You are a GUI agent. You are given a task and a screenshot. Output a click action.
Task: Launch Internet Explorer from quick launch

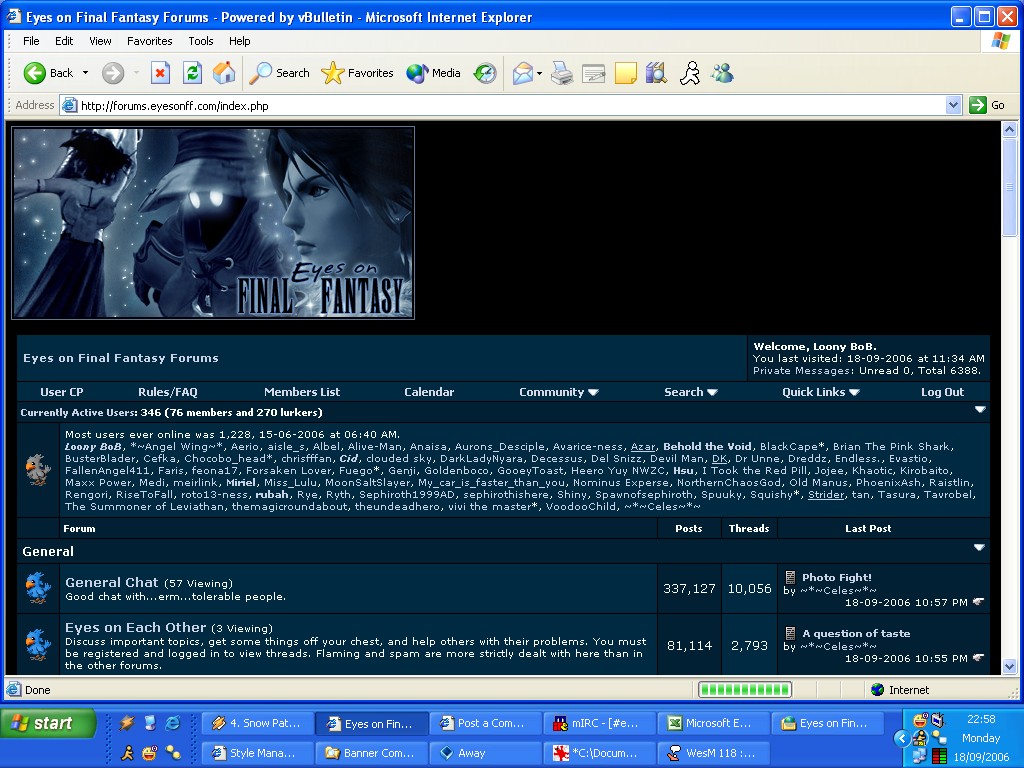173,722
